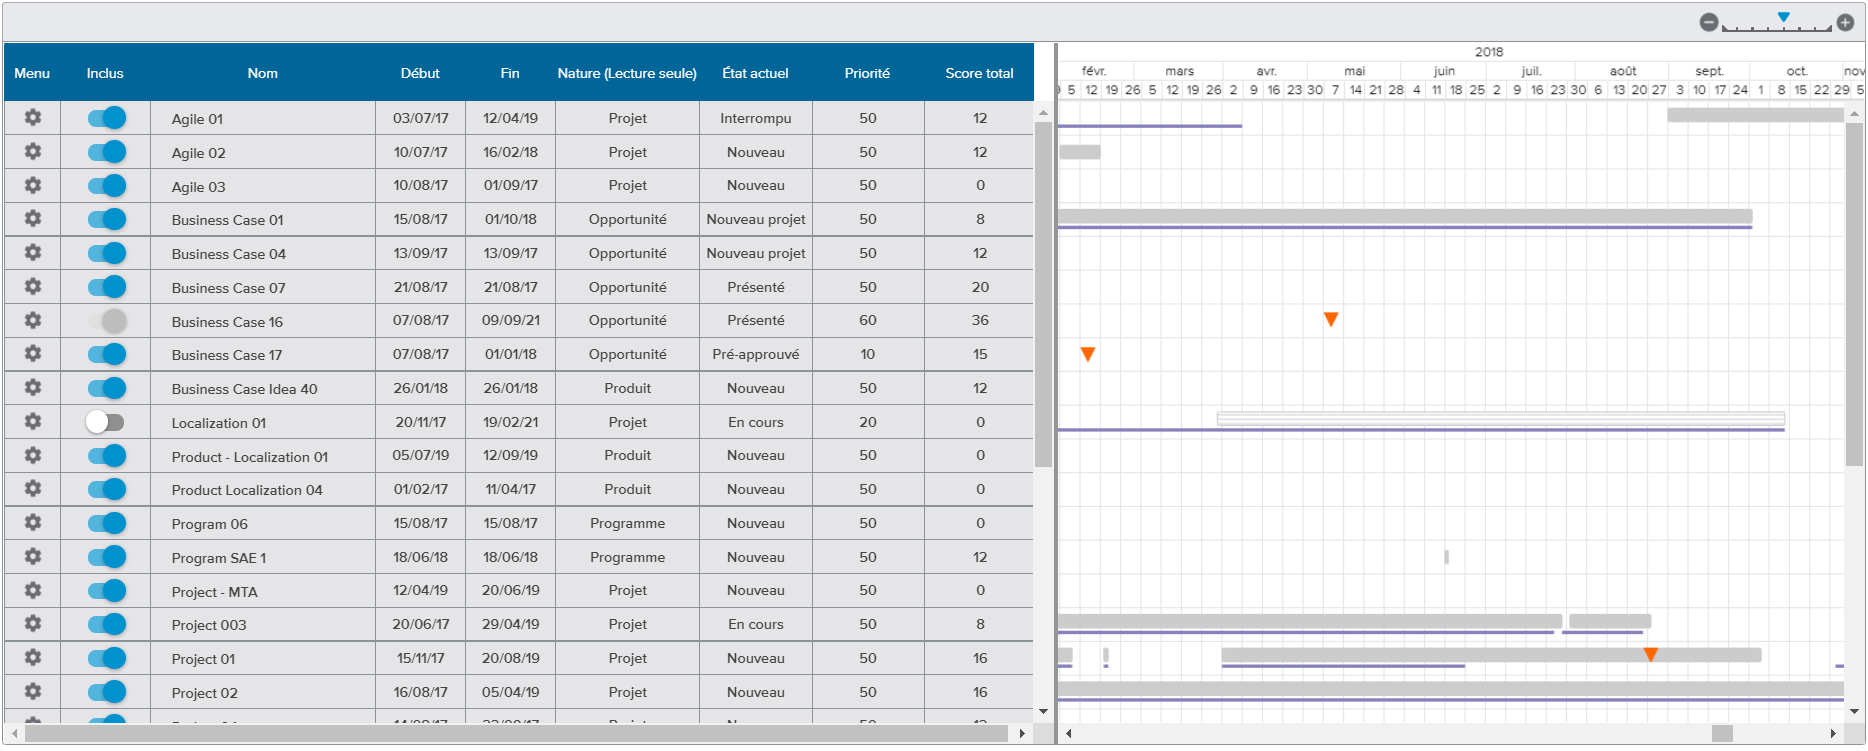Zoom in the timeline with plus icon
Viewport: 1868px width, 751px height.
point(1845,22)
